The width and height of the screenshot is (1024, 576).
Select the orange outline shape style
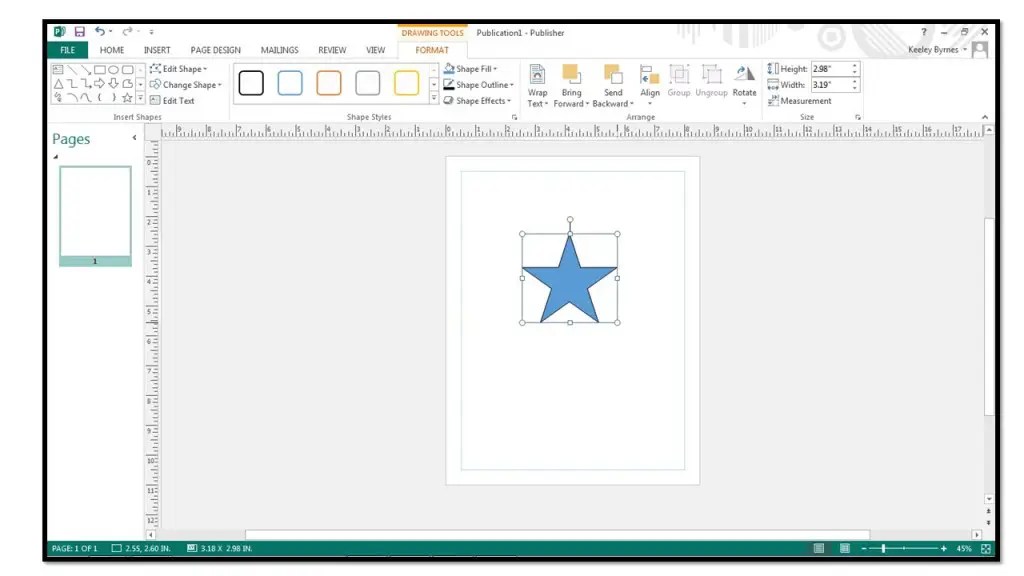329,83
